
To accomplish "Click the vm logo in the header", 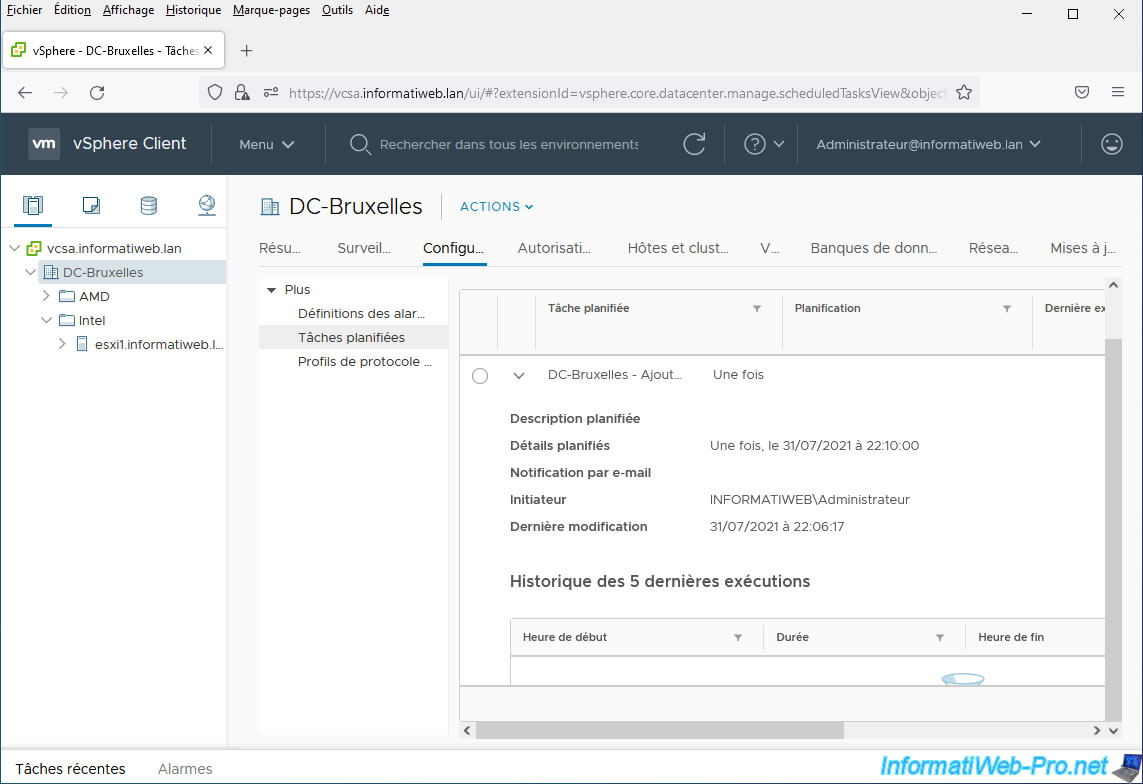I will click(44, 144).
